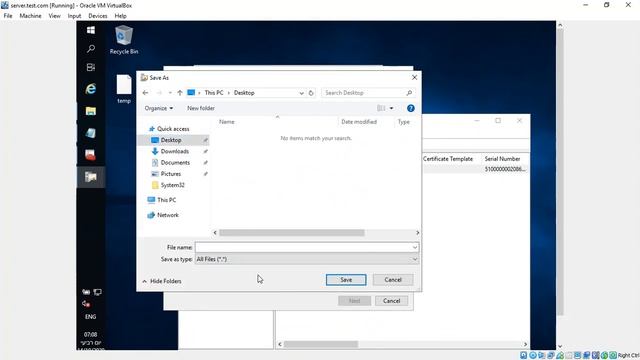Launch Internet Explorer from the VM taskbar
This screenshot has height=360, width=640.
point(91,89)
